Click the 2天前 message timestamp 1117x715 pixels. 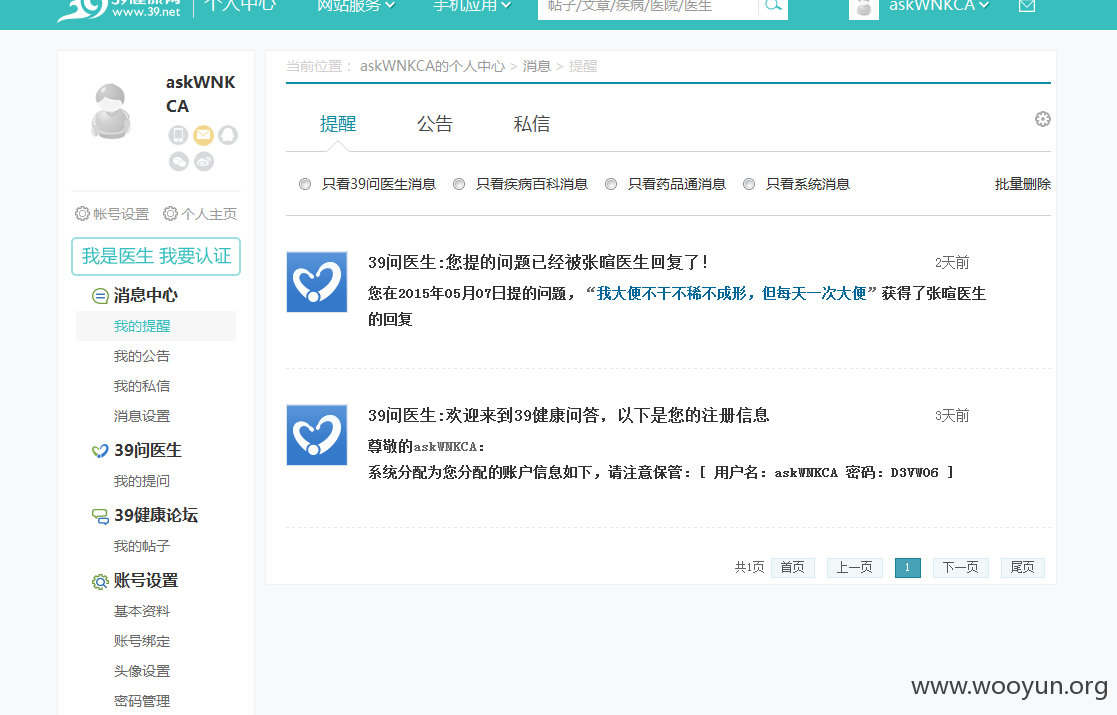click(x=952, y=263)
